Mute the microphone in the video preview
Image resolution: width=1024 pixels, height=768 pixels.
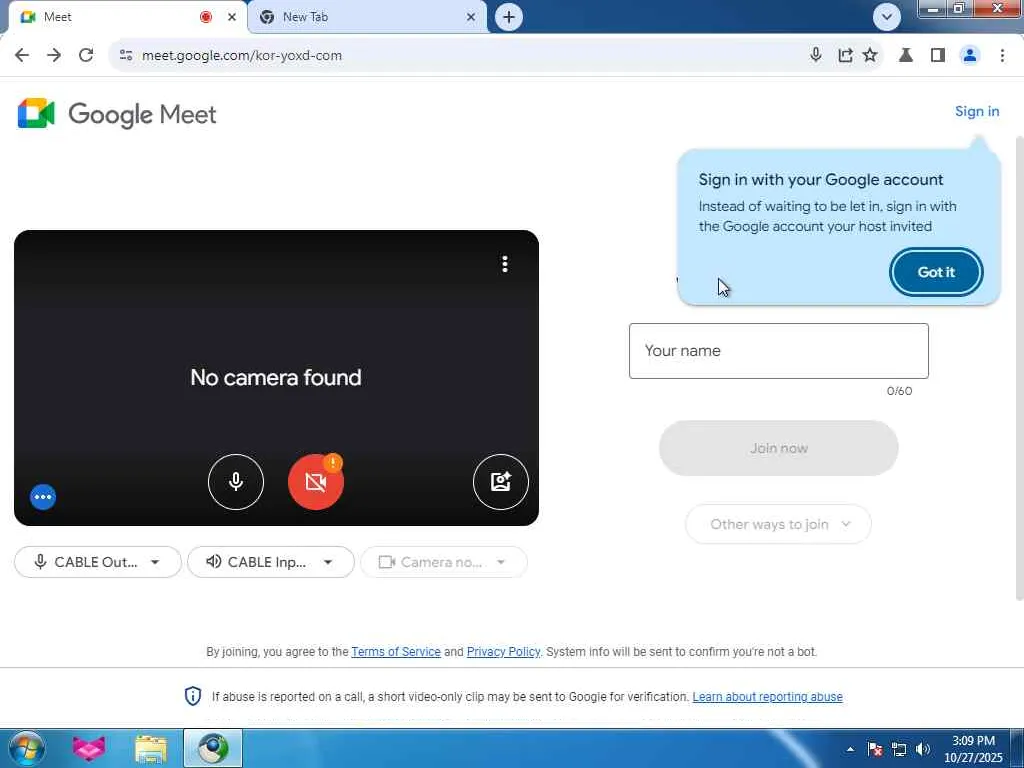[236, 482]
